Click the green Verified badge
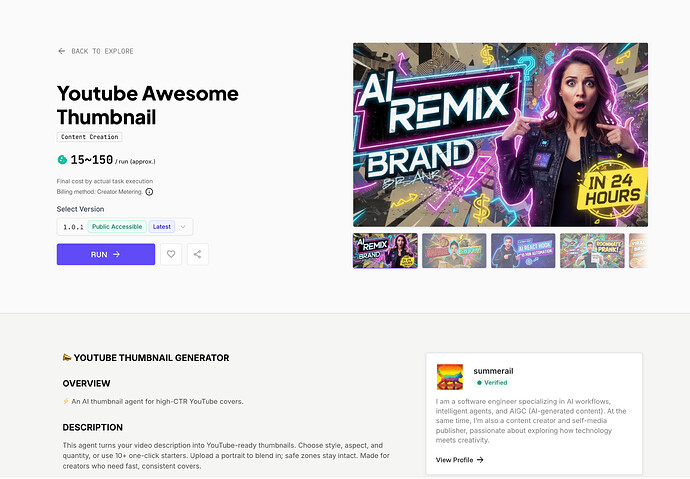This screenshot has width=690, height=479. pos(492,382)
